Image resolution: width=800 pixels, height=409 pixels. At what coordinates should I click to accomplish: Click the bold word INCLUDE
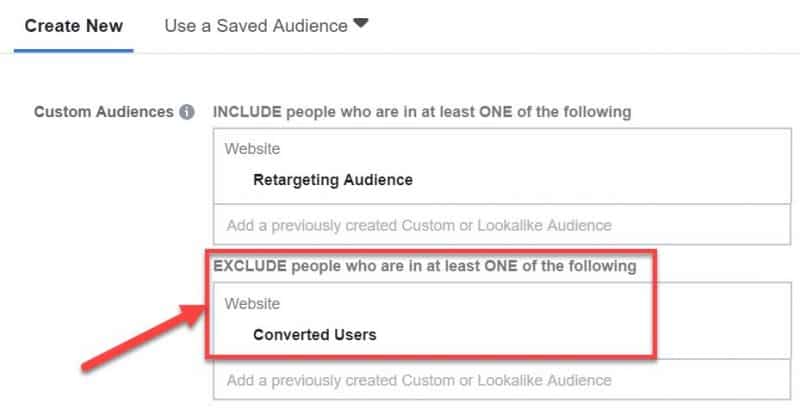point(247,112)
